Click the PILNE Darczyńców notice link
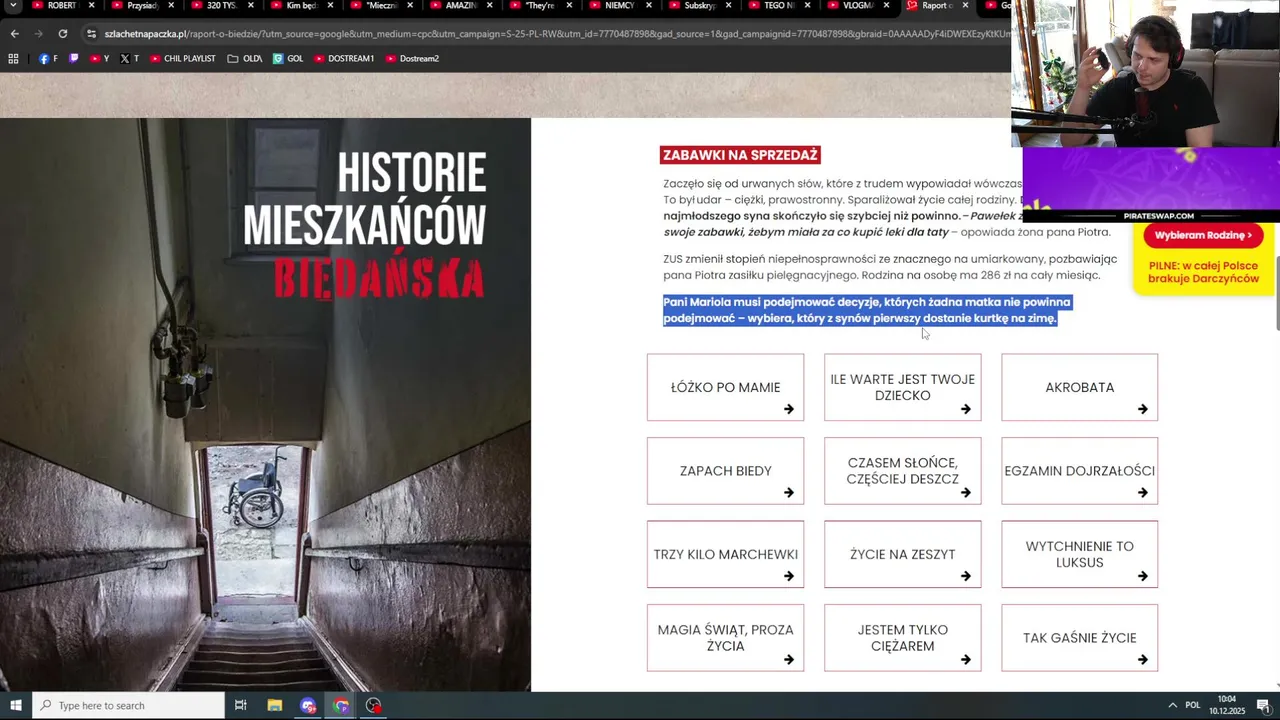The image size is (1280, 720). (1203, 272)
